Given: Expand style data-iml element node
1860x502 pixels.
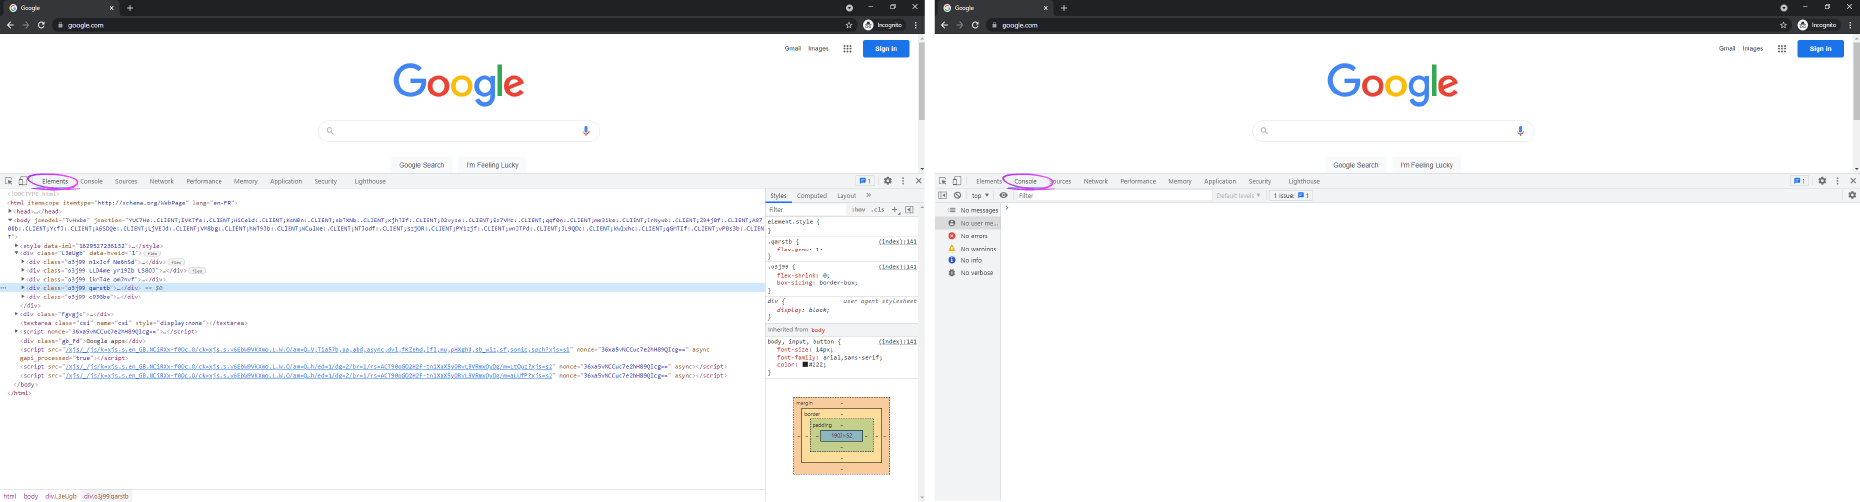Looking at the screenshot, I should (x=17, y=246).
